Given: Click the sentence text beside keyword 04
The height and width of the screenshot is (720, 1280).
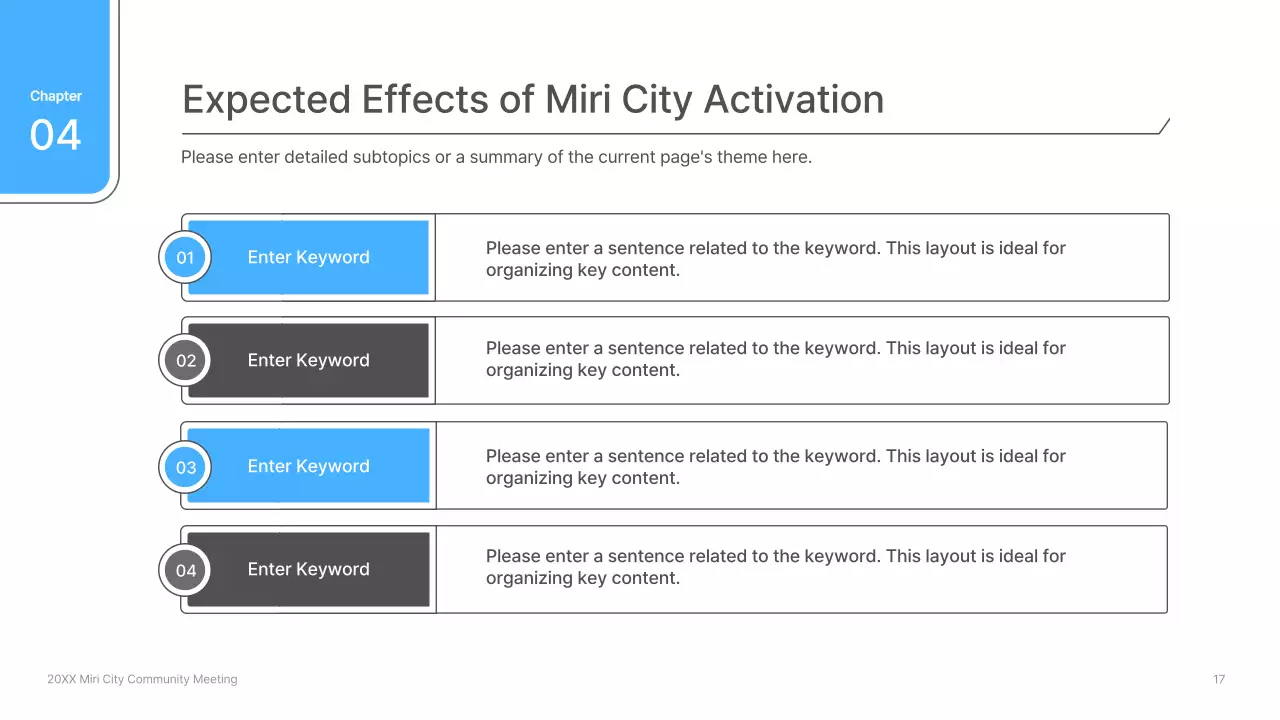Looking at the screenshot, I should [775, 567].
